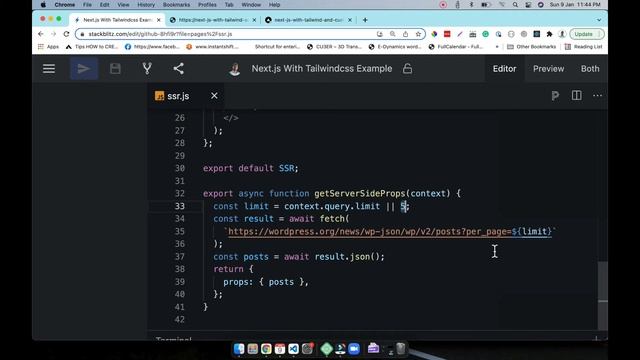Click the export default SSR statement

251,168
